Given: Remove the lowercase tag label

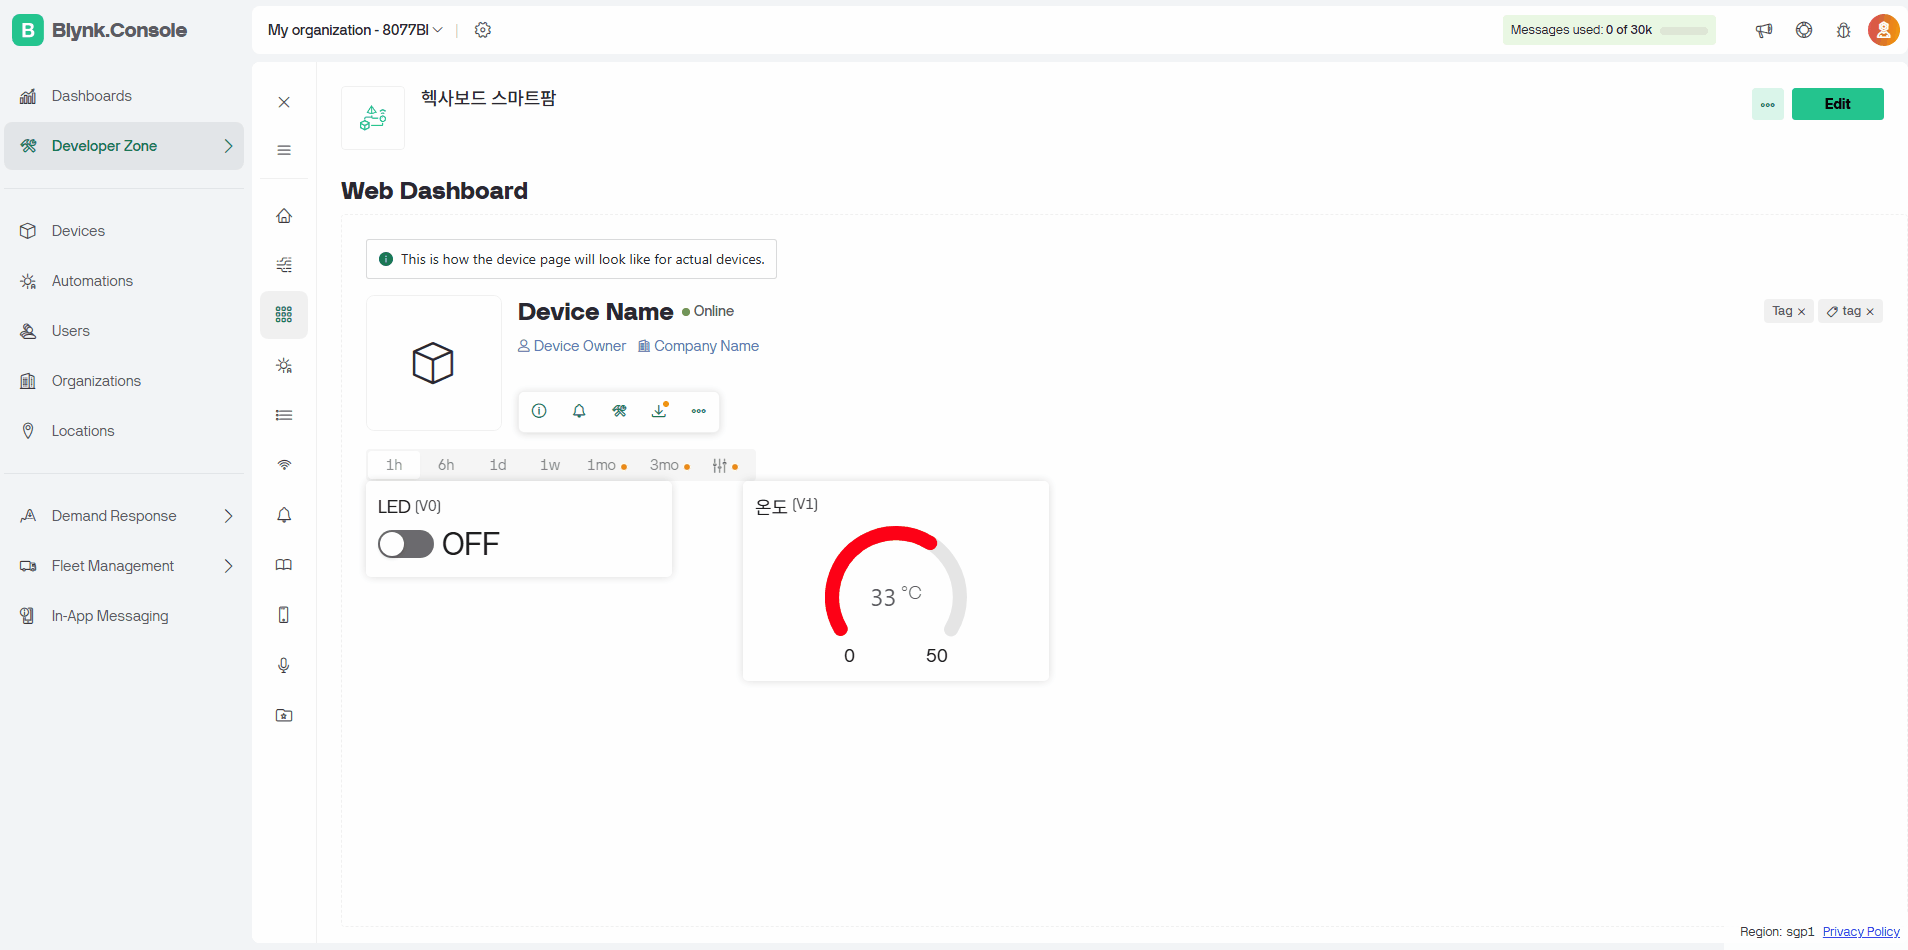Looking at the screenshot, I should point(1870,312).
